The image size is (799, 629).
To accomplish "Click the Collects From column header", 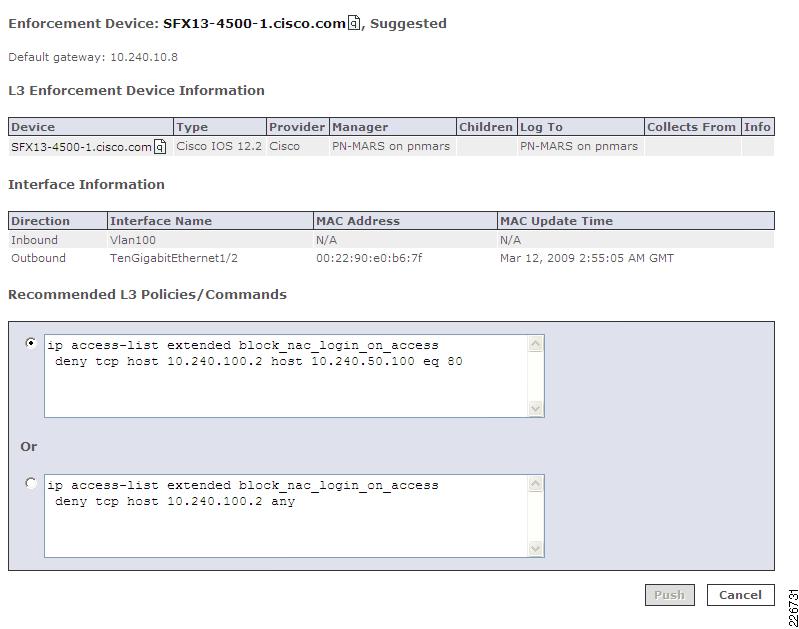I will pyautogui.click(x=693, y=126).
